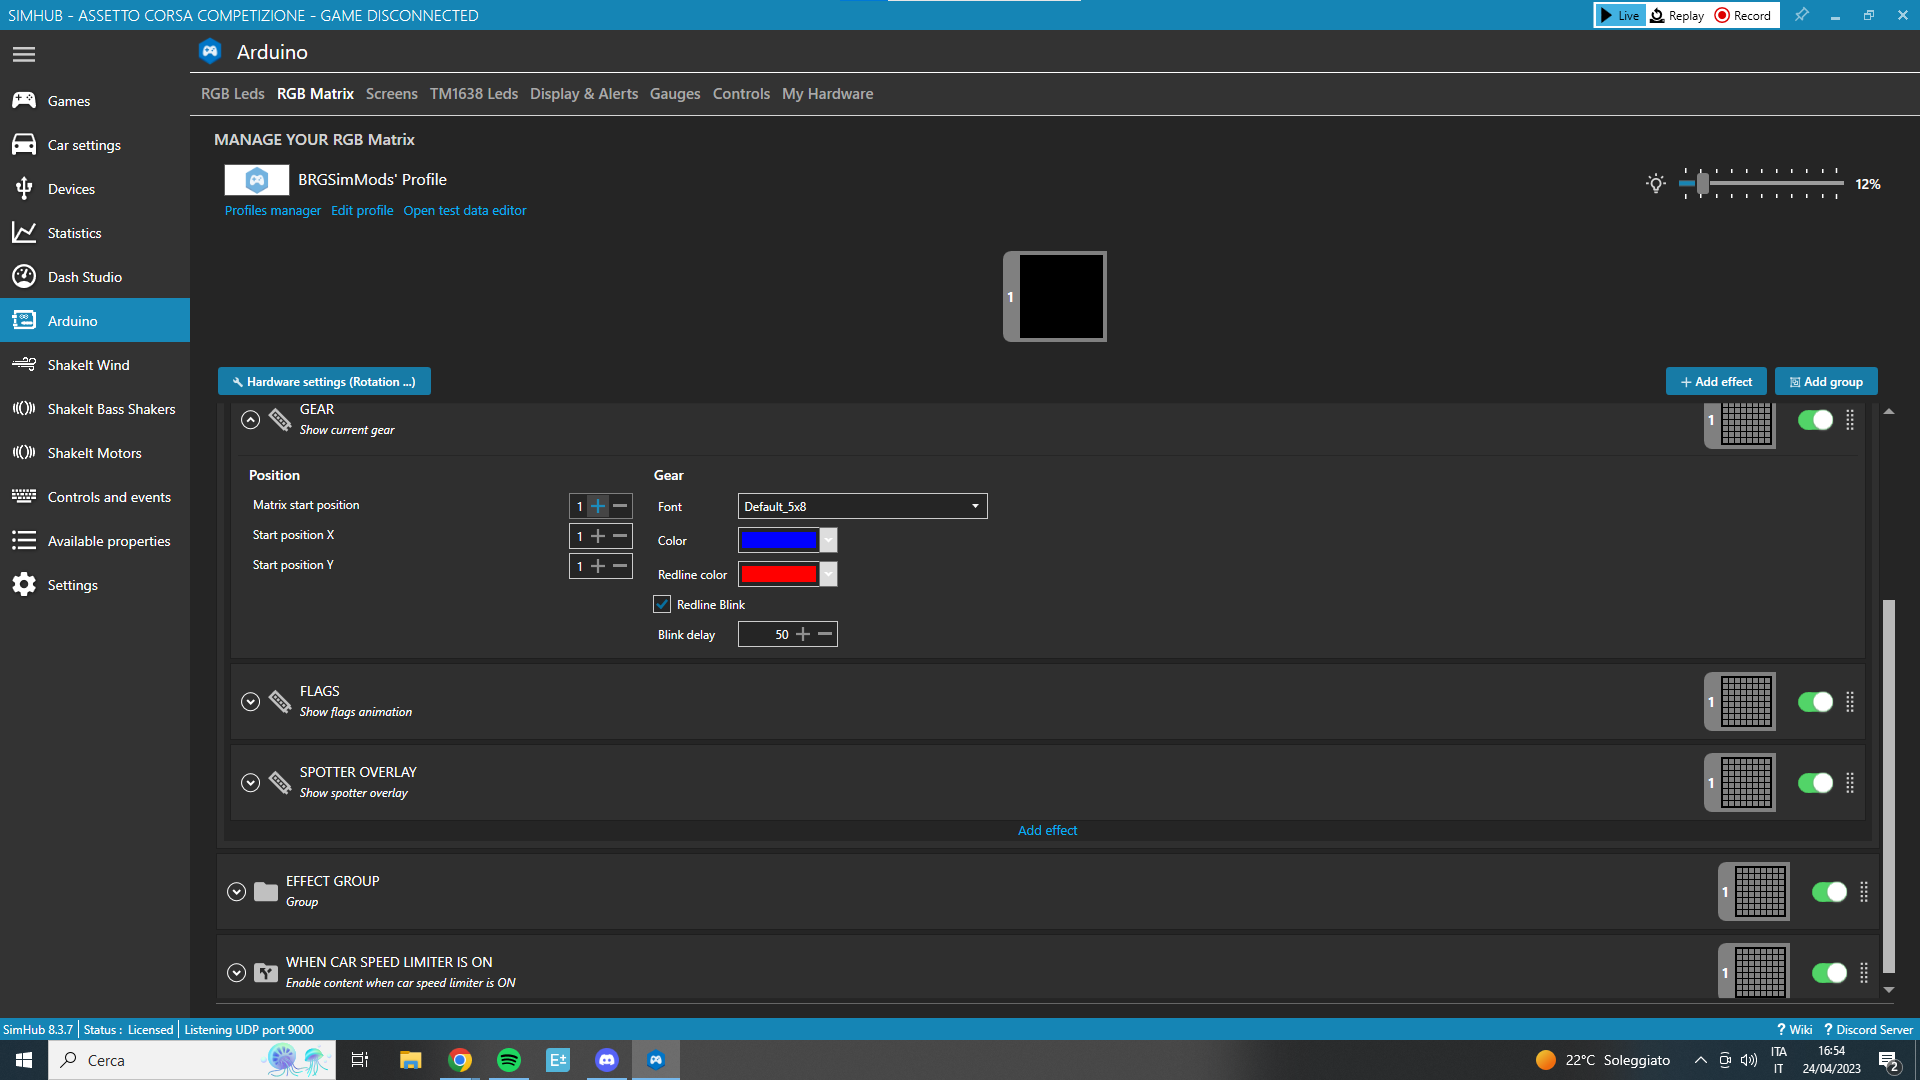Click the drag handle of GEAR effect
This screenshot has width=1920, height=1080.
1850,420
